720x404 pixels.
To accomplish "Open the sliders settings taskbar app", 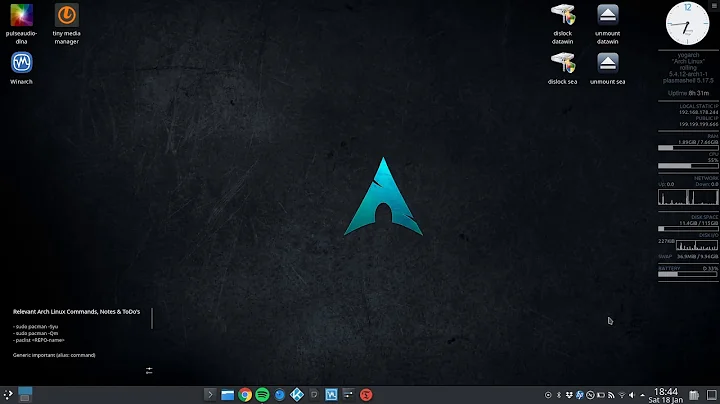I will [349, 394].
